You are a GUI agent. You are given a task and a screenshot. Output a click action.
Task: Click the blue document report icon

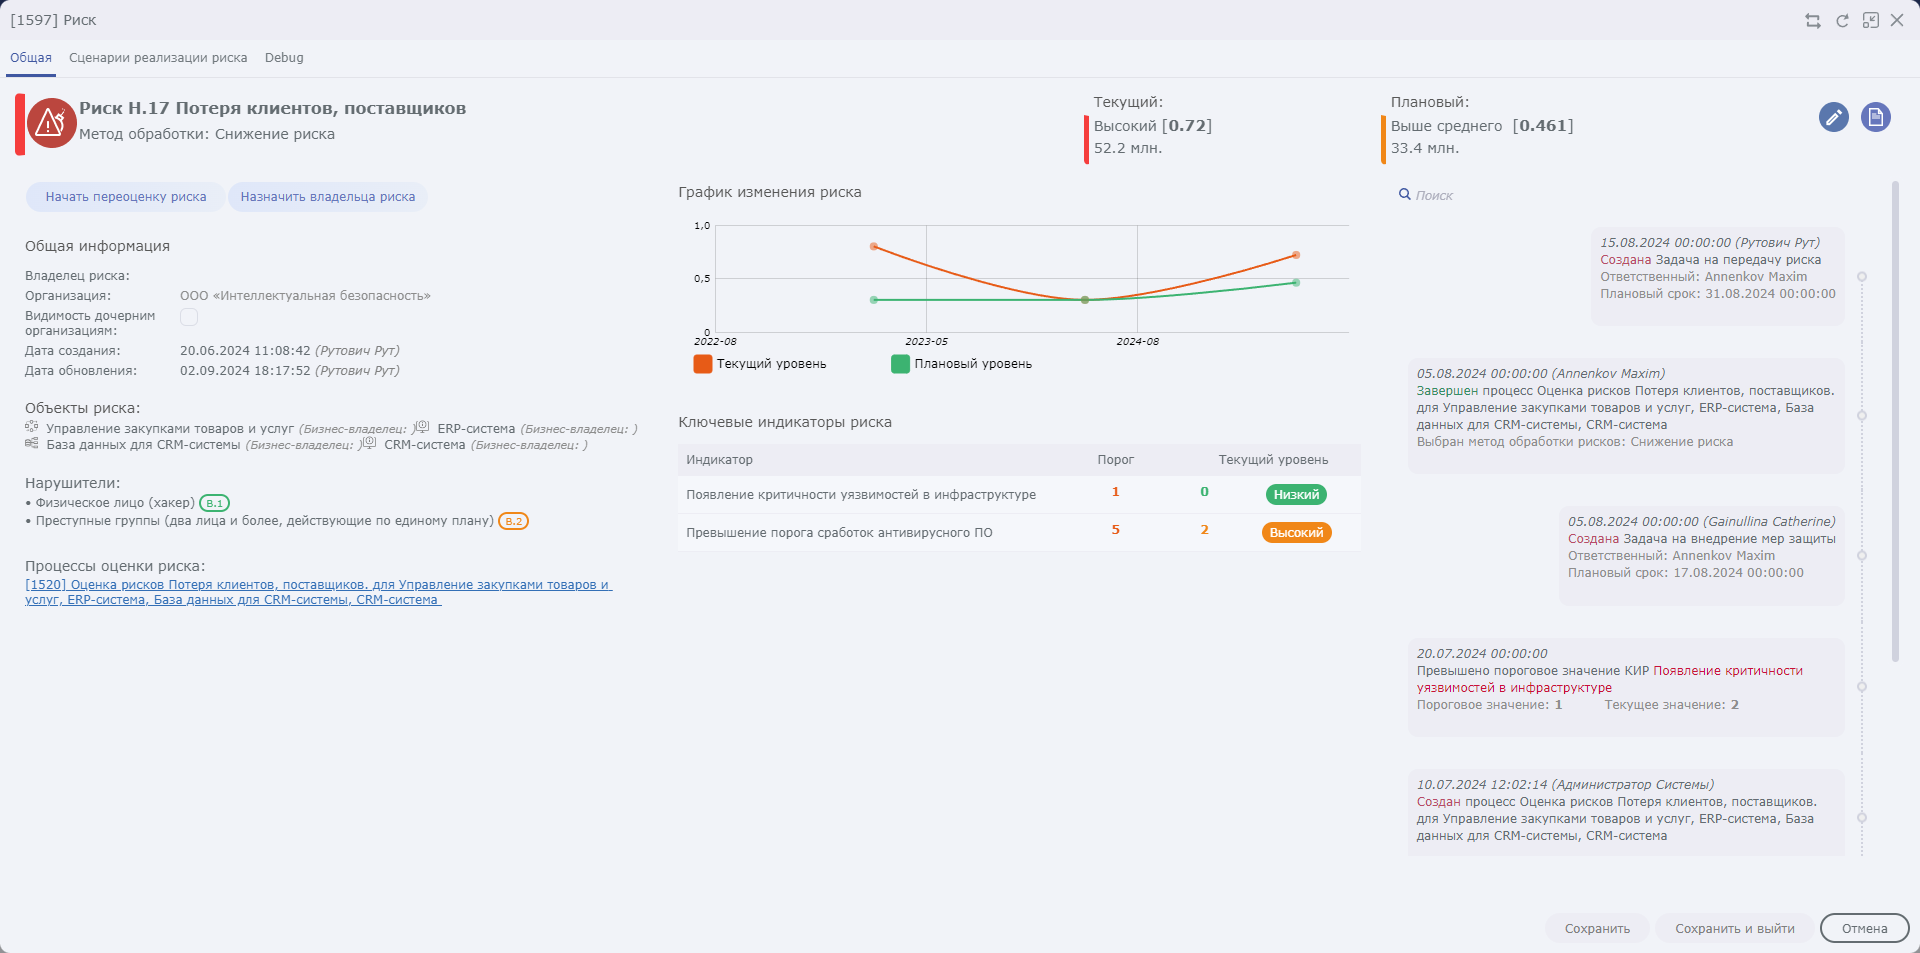(x=1875, y=118)
